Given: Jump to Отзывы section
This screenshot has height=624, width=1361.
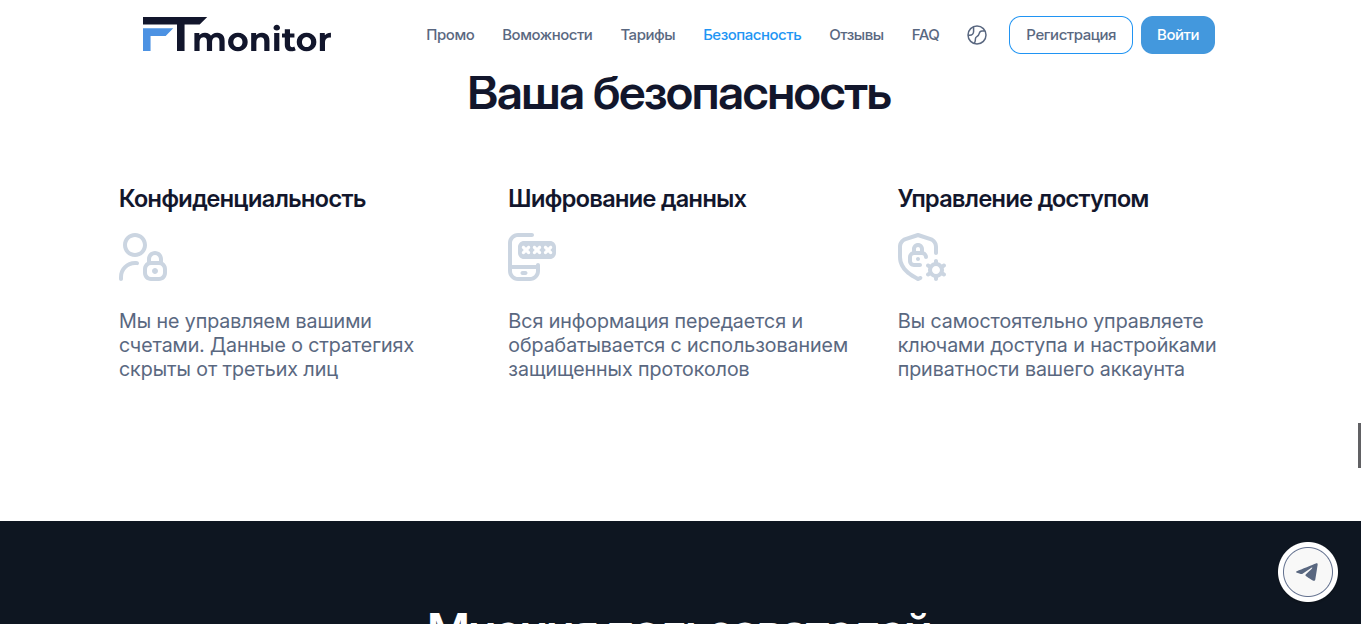Looking at the screenshot, I should (856, 35).
